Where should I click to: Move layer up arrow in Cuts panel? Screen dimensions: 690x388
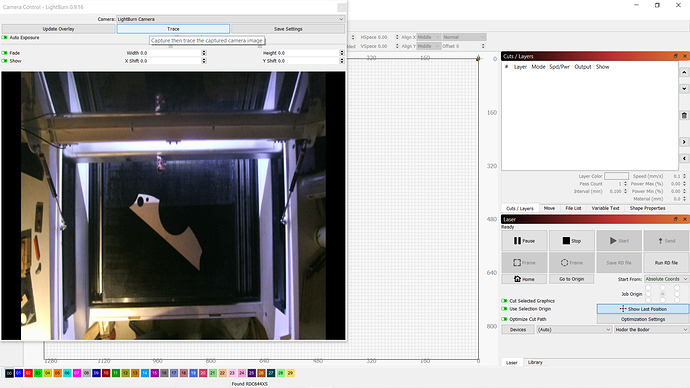click(x=684, y=72)
